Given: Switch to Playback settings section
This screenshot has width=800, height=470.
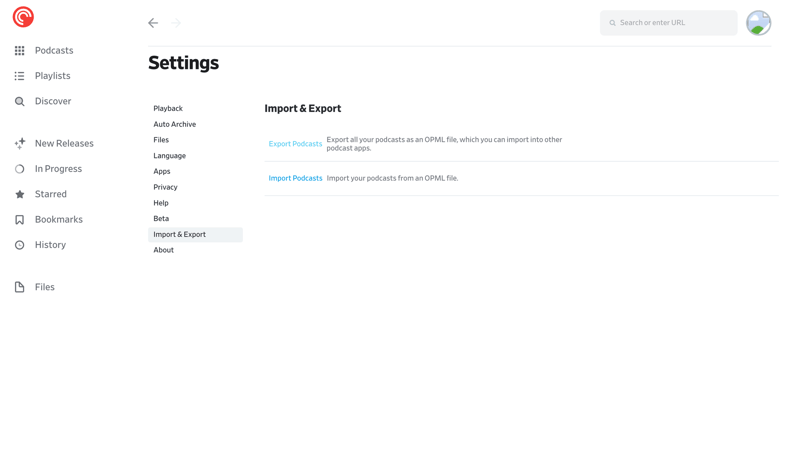Looking at the screenshot, I should pos(168,109).
